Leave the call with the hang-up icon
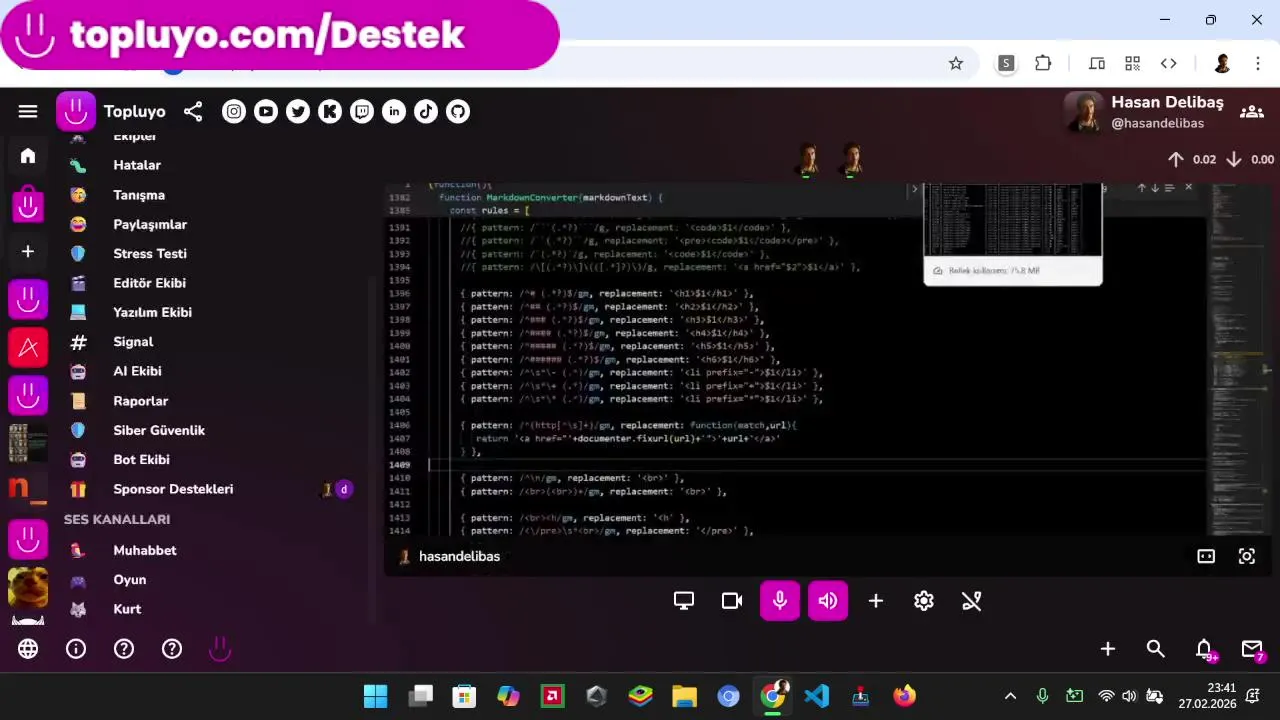The height and width of the screenshot is (720, 1280). tap(972, 601)
